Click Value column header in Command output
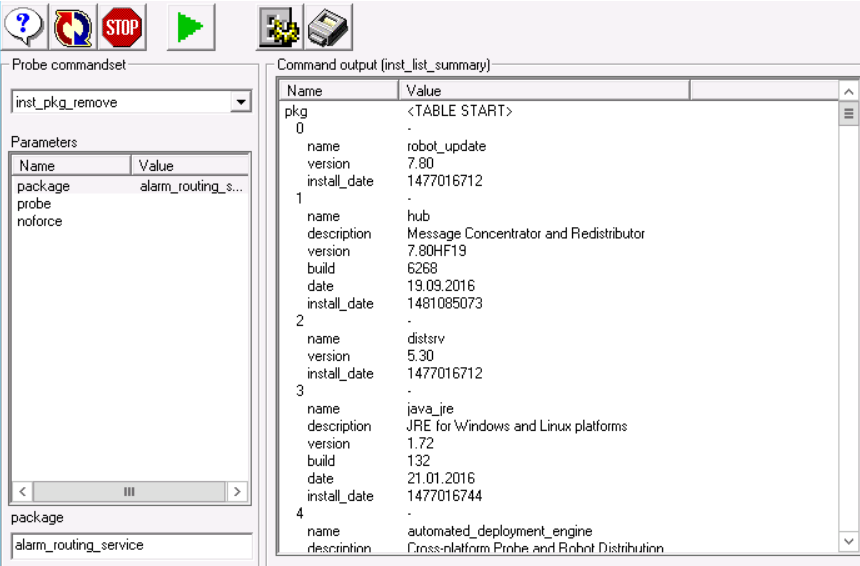The width and height of the screenshot is (860, 566). tap(543, 91)
